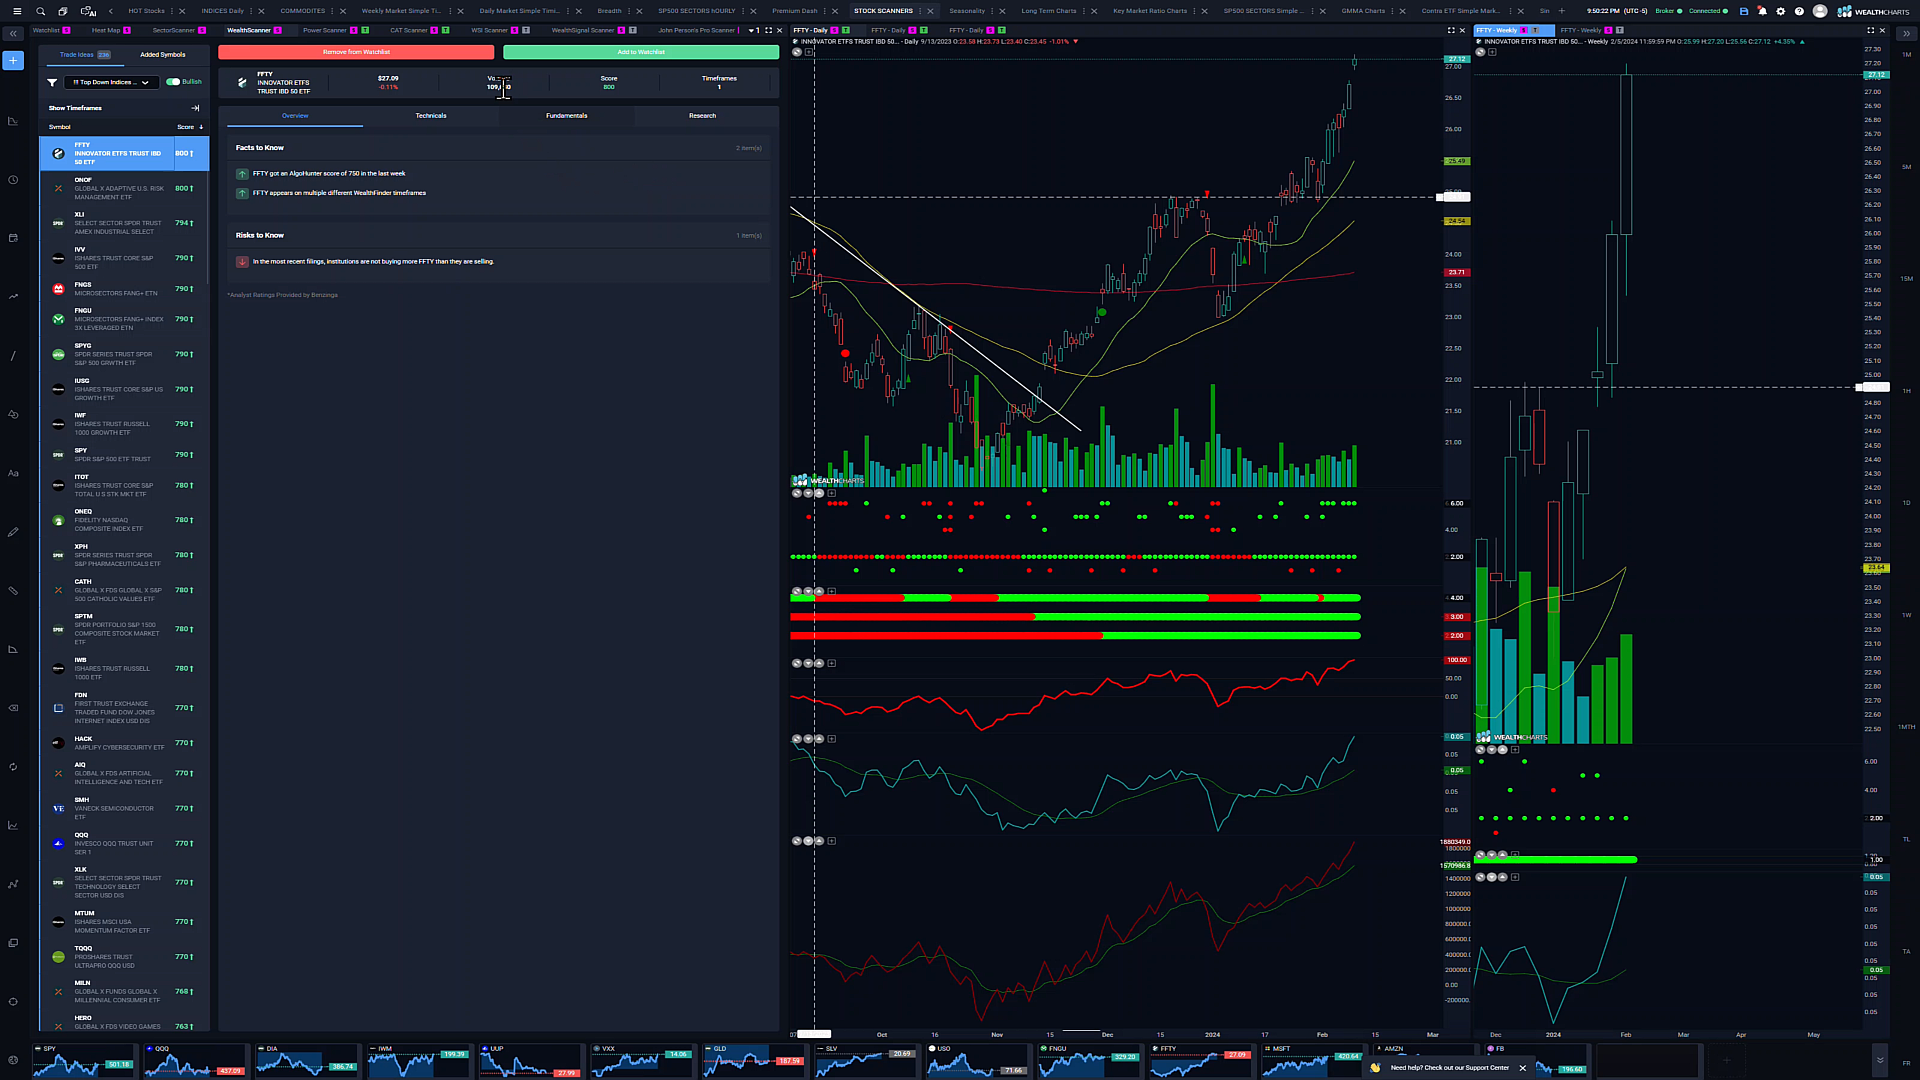Click collapse Show Timeframes arrow icon
The image size is (1920, 1080).
[x=195, y=108]
